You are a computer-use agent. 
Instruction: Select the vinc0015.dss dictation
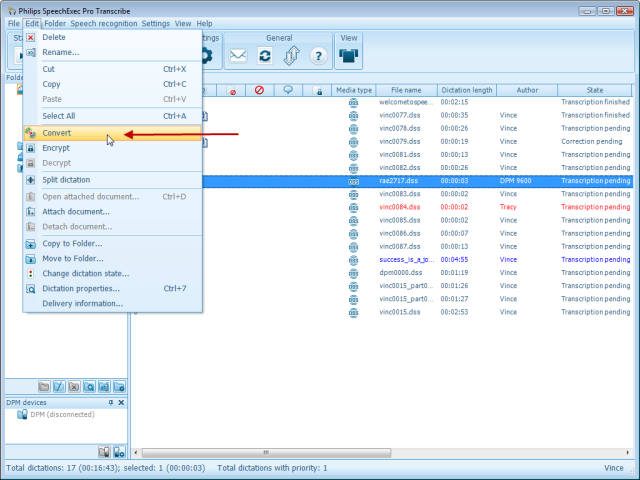click(x=400, y=312)
